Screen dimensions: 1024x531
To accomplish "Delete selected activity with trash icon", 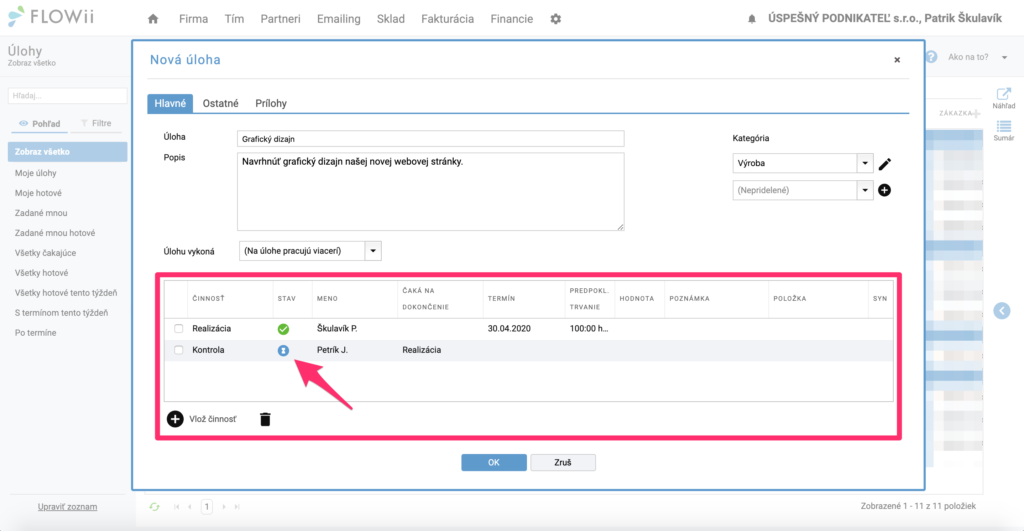I will (x=265, y=419).
